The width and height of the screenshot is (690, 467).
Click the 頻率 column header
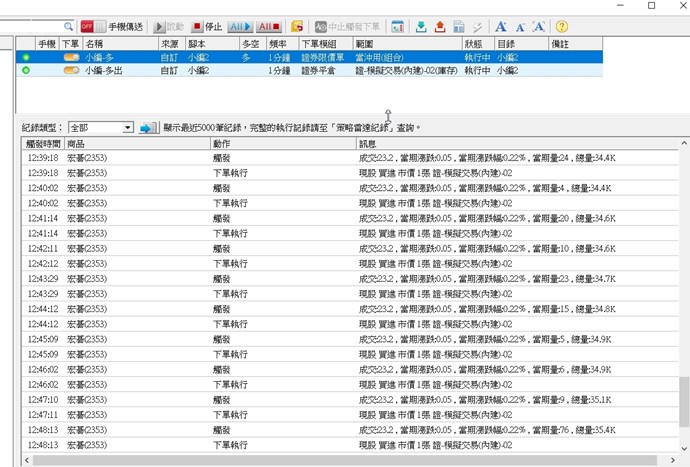(x=281, y=45)
